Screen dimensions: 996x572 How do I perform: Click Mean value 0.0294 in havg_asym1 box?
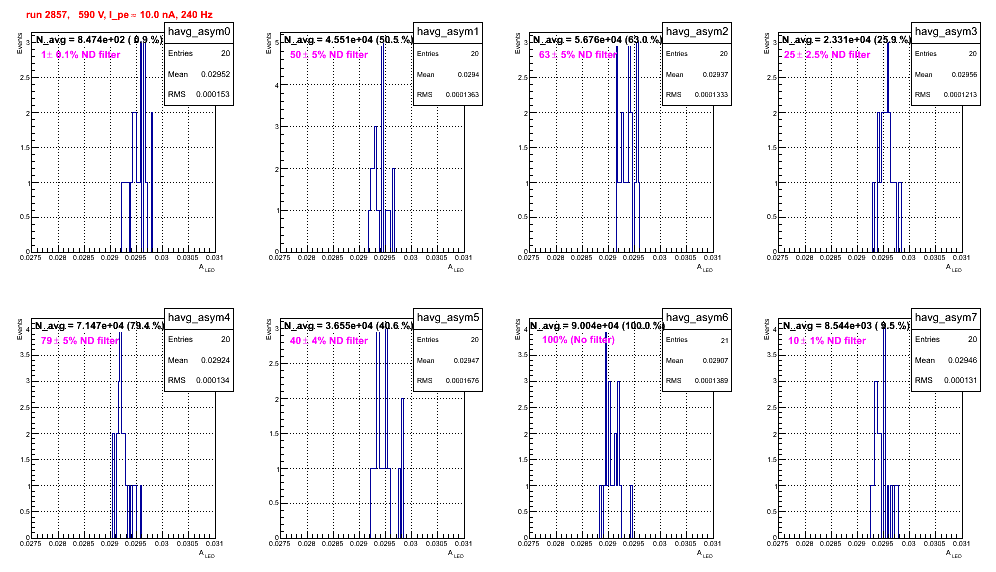(x=468, y=75)
